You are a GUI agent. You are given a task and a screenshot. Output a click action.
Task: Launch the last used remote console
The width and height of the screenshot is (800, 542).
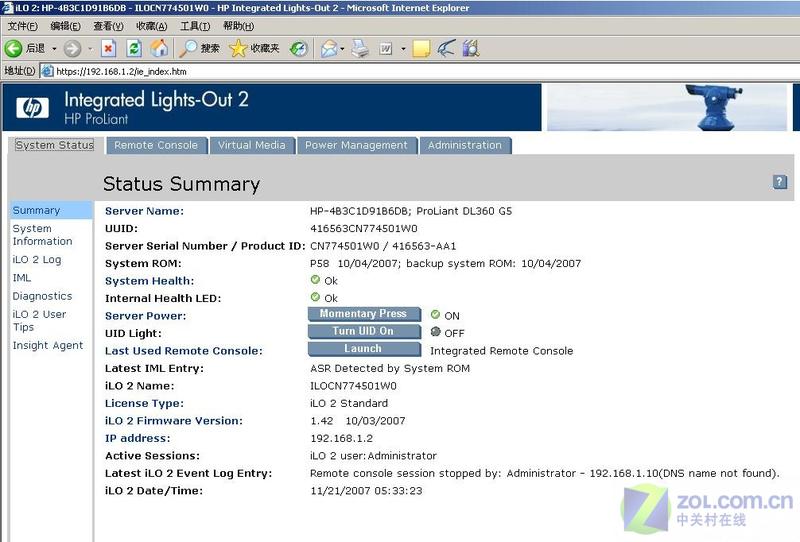pyautogui.click(x=364, y=349)
